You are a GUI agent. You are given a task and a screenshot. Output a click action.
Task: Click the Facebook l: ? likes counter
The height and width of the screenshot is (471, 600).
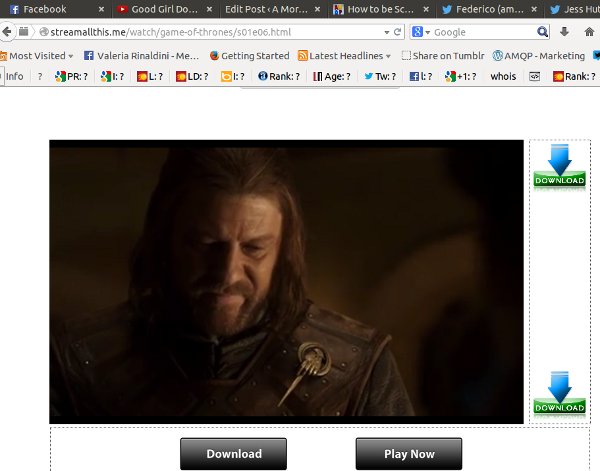pyautogui.click(x=421, y=77)
